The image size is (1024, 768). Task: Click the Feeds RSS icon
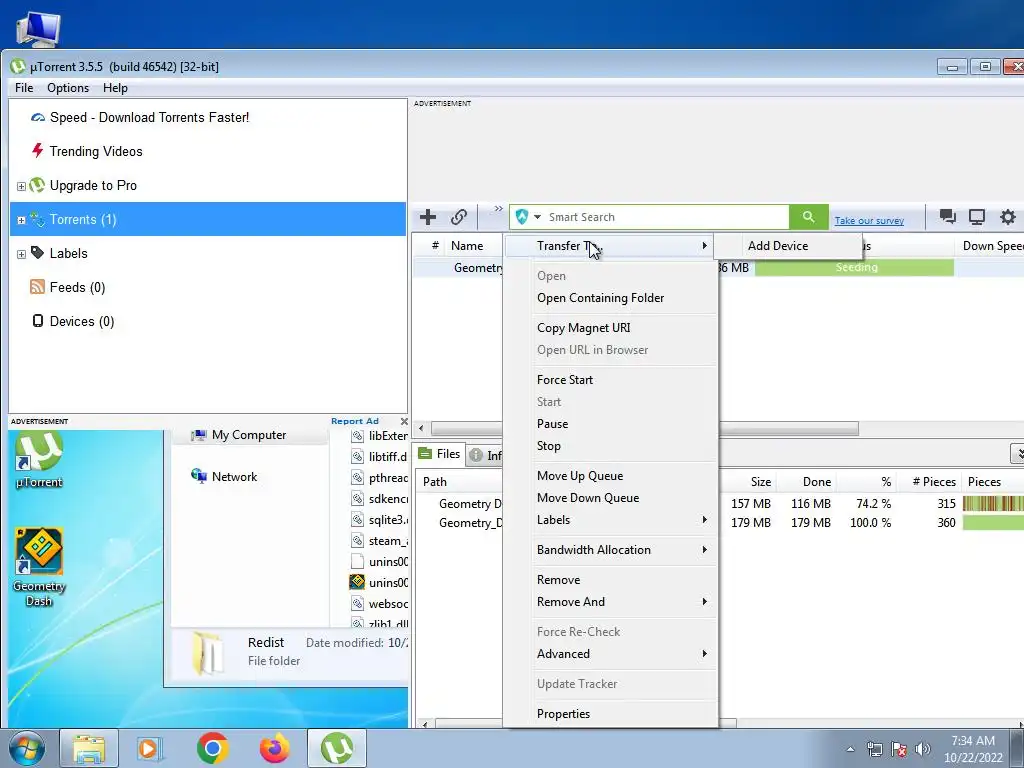click(x=38, y=287)
